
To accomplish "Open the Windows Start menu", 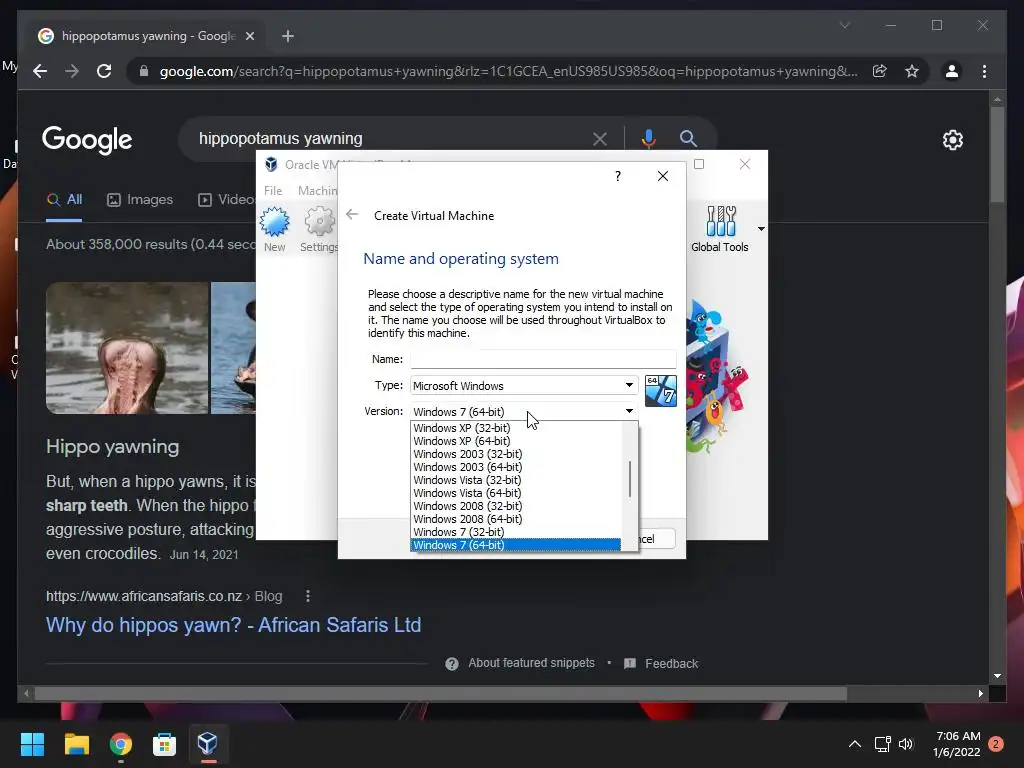I will [32, 744].
